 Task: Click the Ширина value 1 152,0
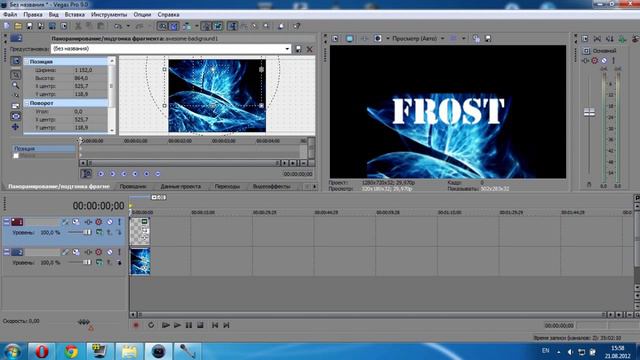coord(84,70)
